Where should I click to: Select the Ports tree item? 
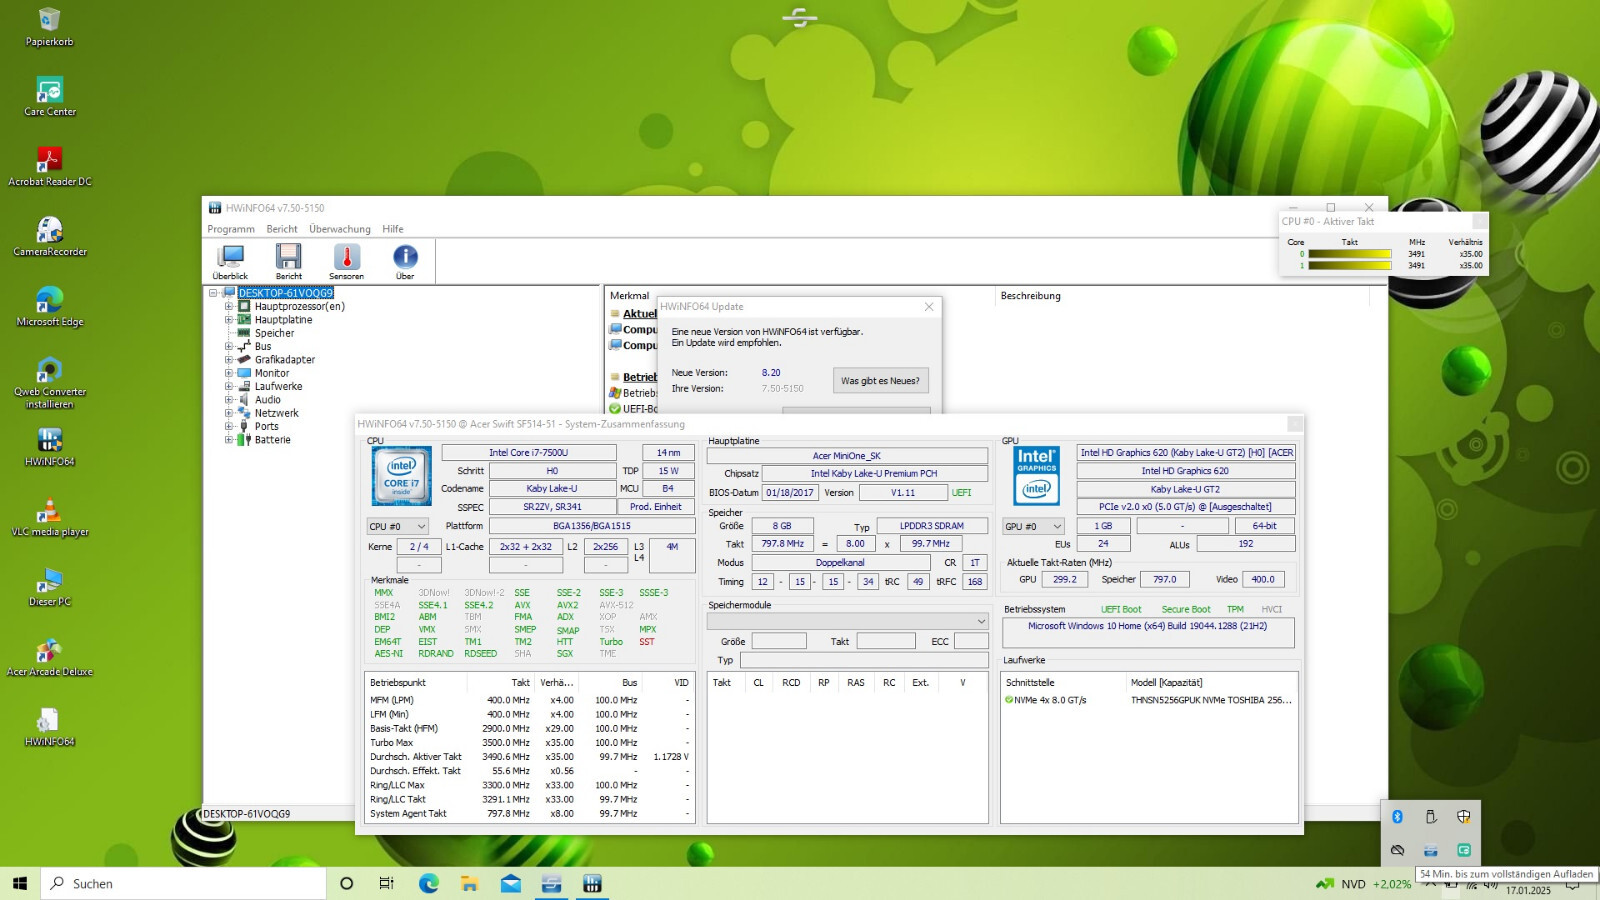point(266,426)
